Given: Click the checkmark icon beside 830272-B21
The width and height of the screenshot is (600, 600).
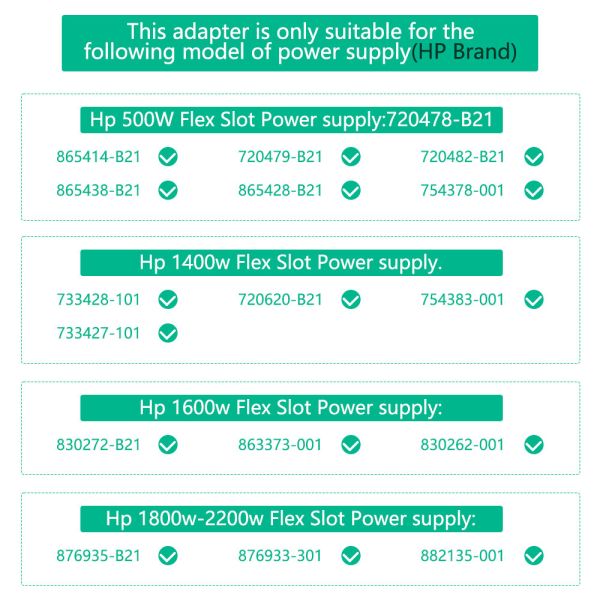Looking at the screenshot, I should [x=168, y=444].
